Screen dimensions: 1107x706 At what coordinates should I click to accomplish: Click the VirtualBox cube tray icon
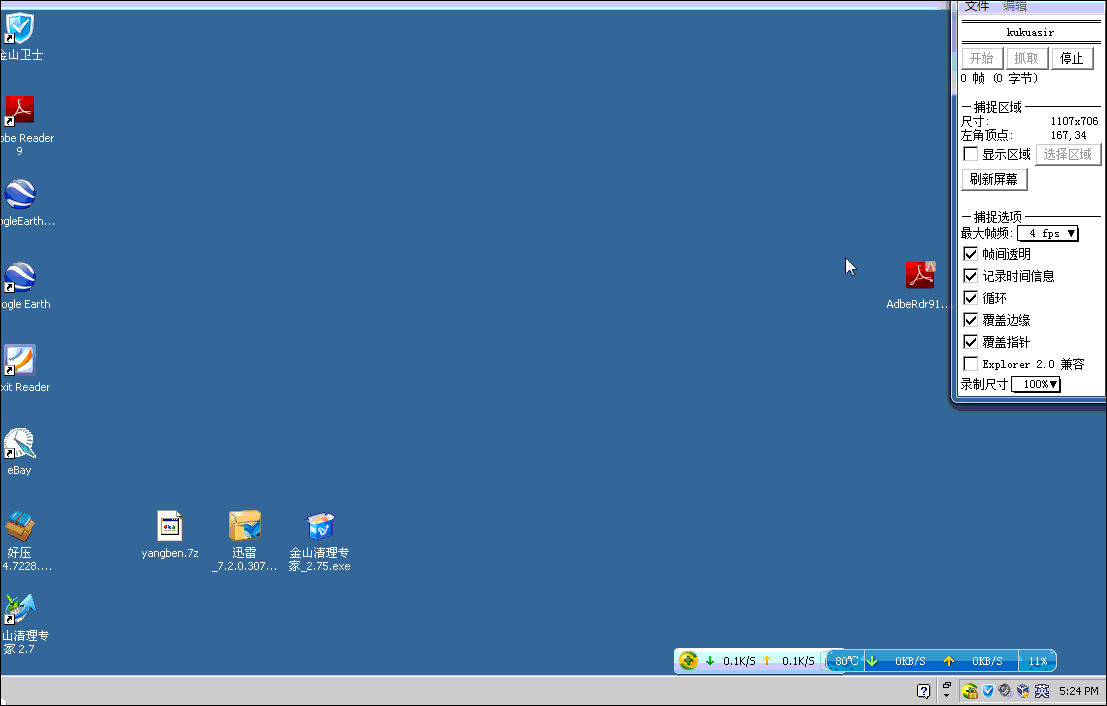tap(1023, 691)
